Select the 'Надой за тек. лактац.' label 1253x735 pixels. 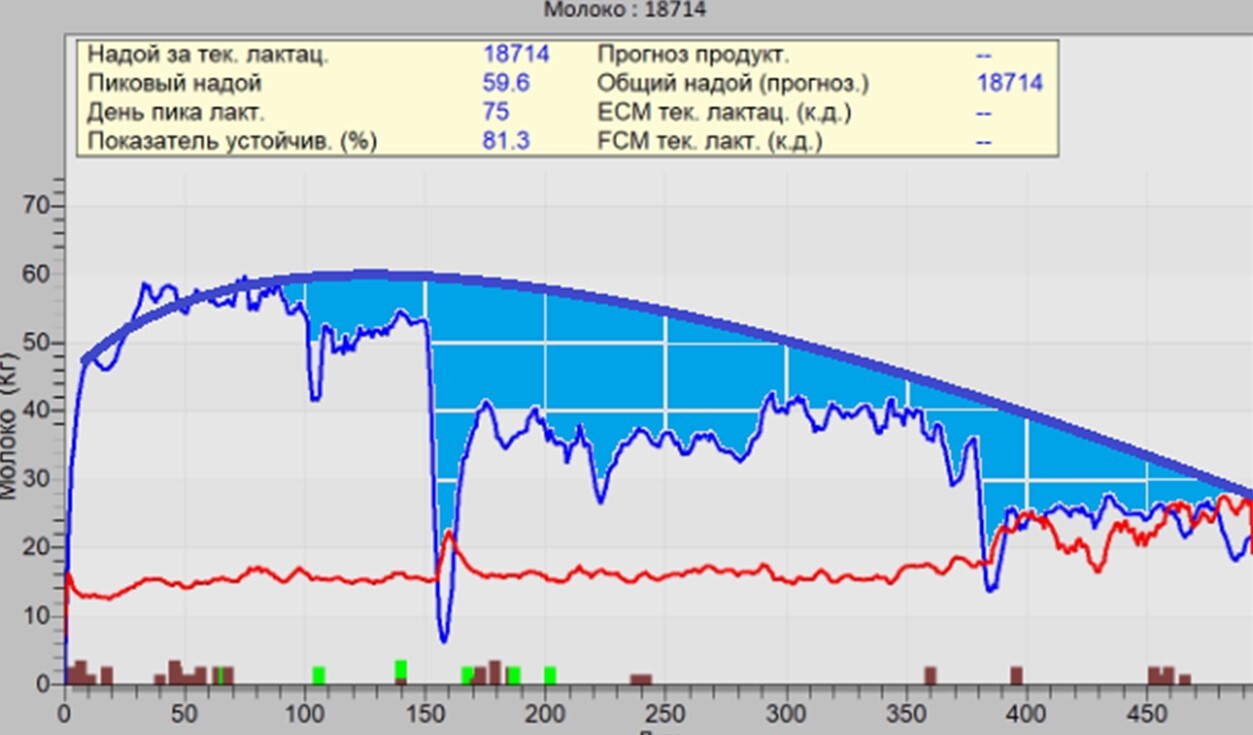(208, 54)
